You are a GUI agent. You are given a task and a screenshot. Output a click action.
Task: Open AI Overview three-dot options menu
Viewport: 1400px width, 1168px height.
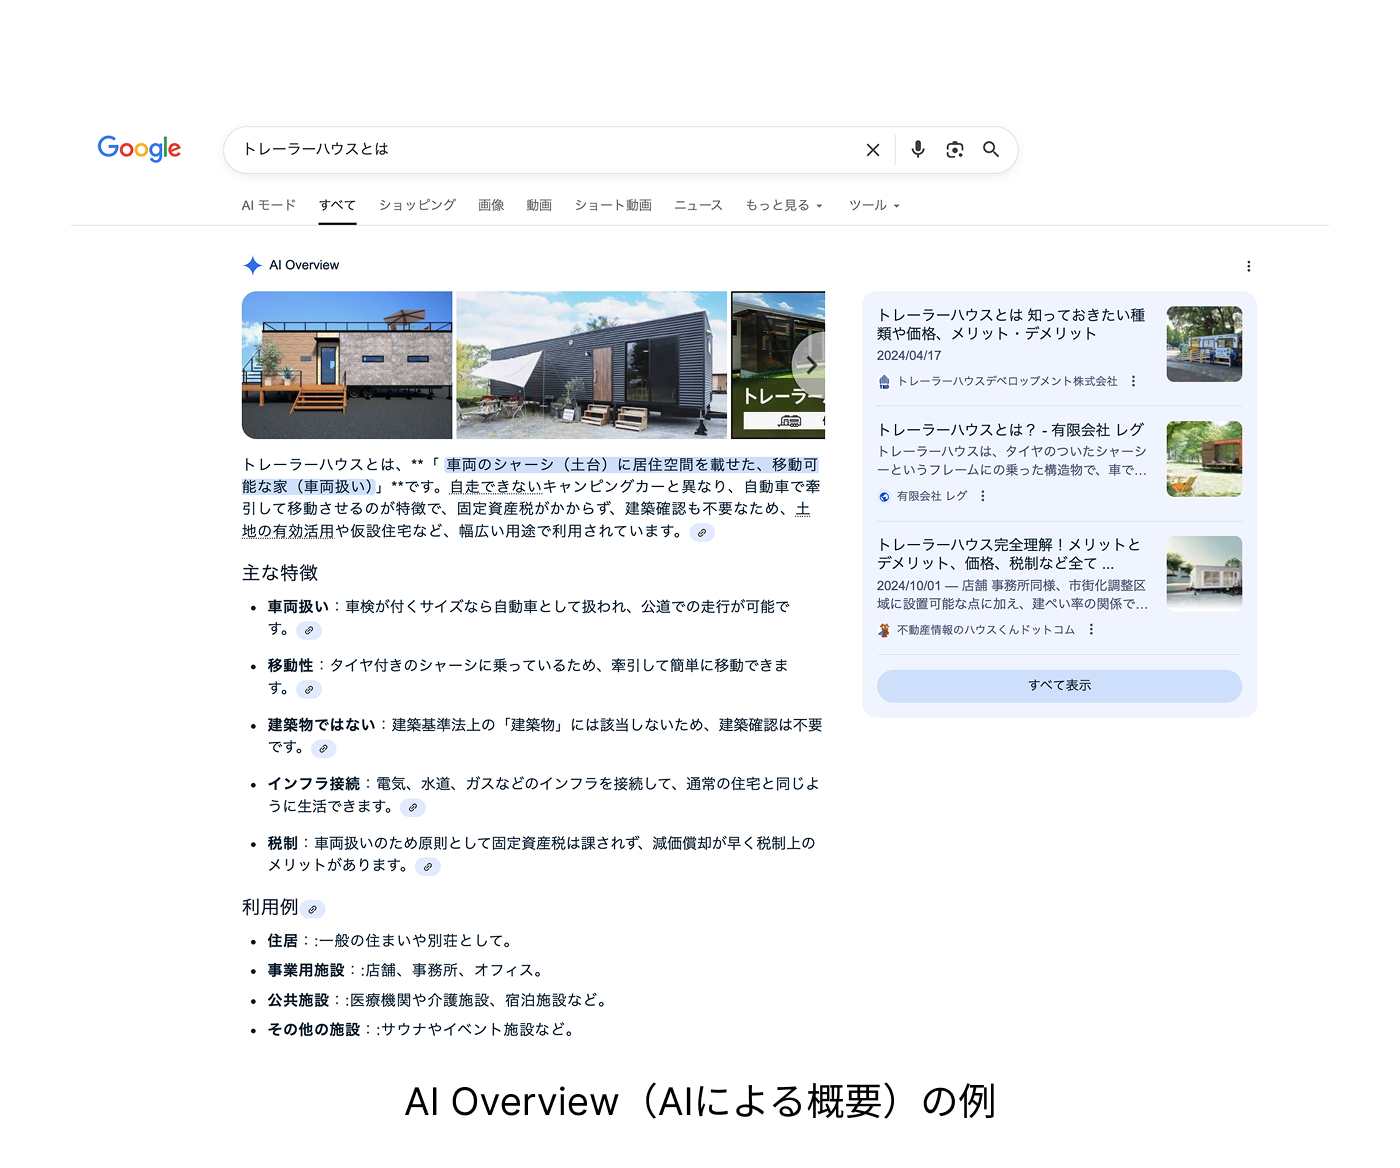(x=1248, y=266)
